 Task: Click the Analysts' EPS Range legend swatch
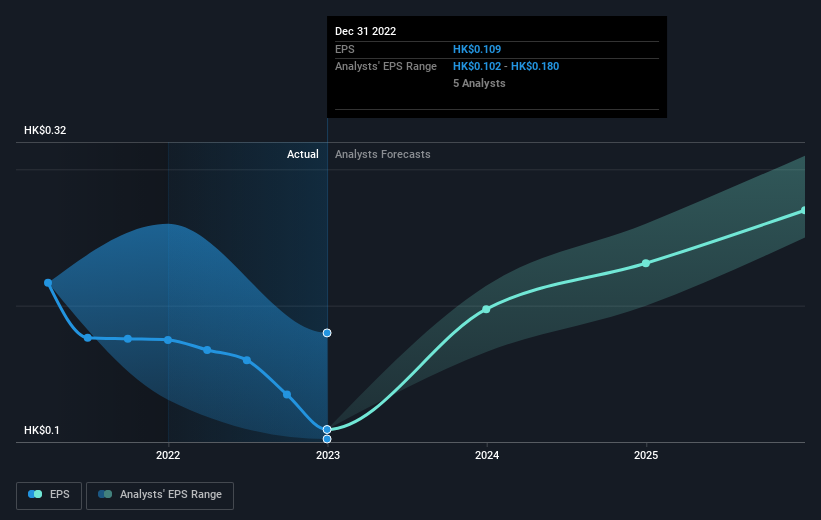click(x=105, y=494)
